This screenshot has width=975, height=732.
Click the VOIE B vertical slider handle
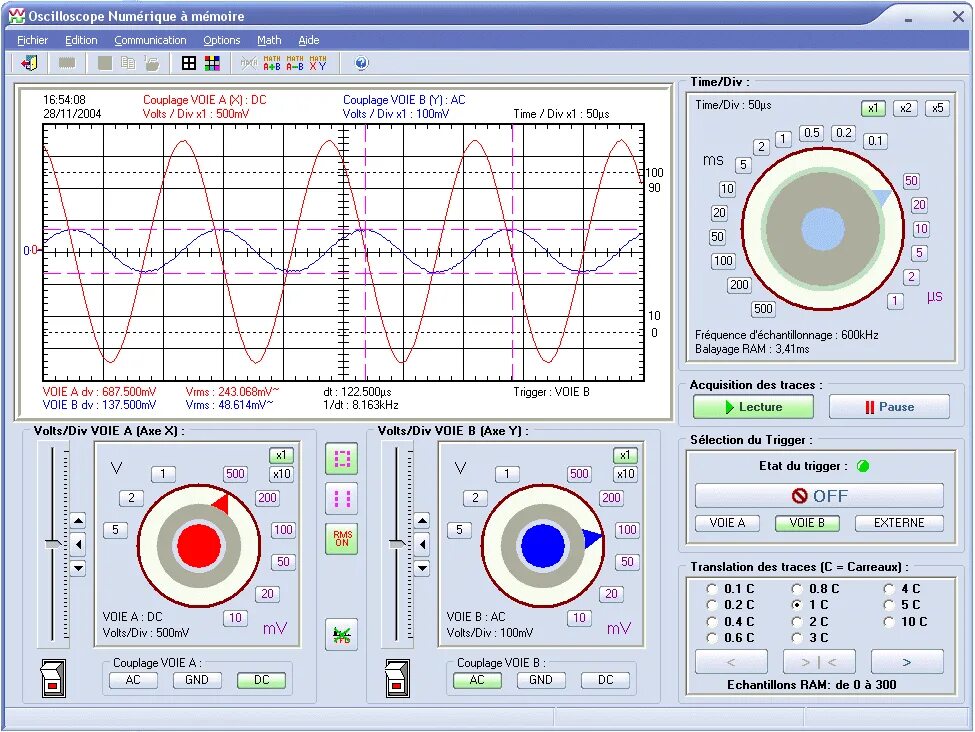398,544
